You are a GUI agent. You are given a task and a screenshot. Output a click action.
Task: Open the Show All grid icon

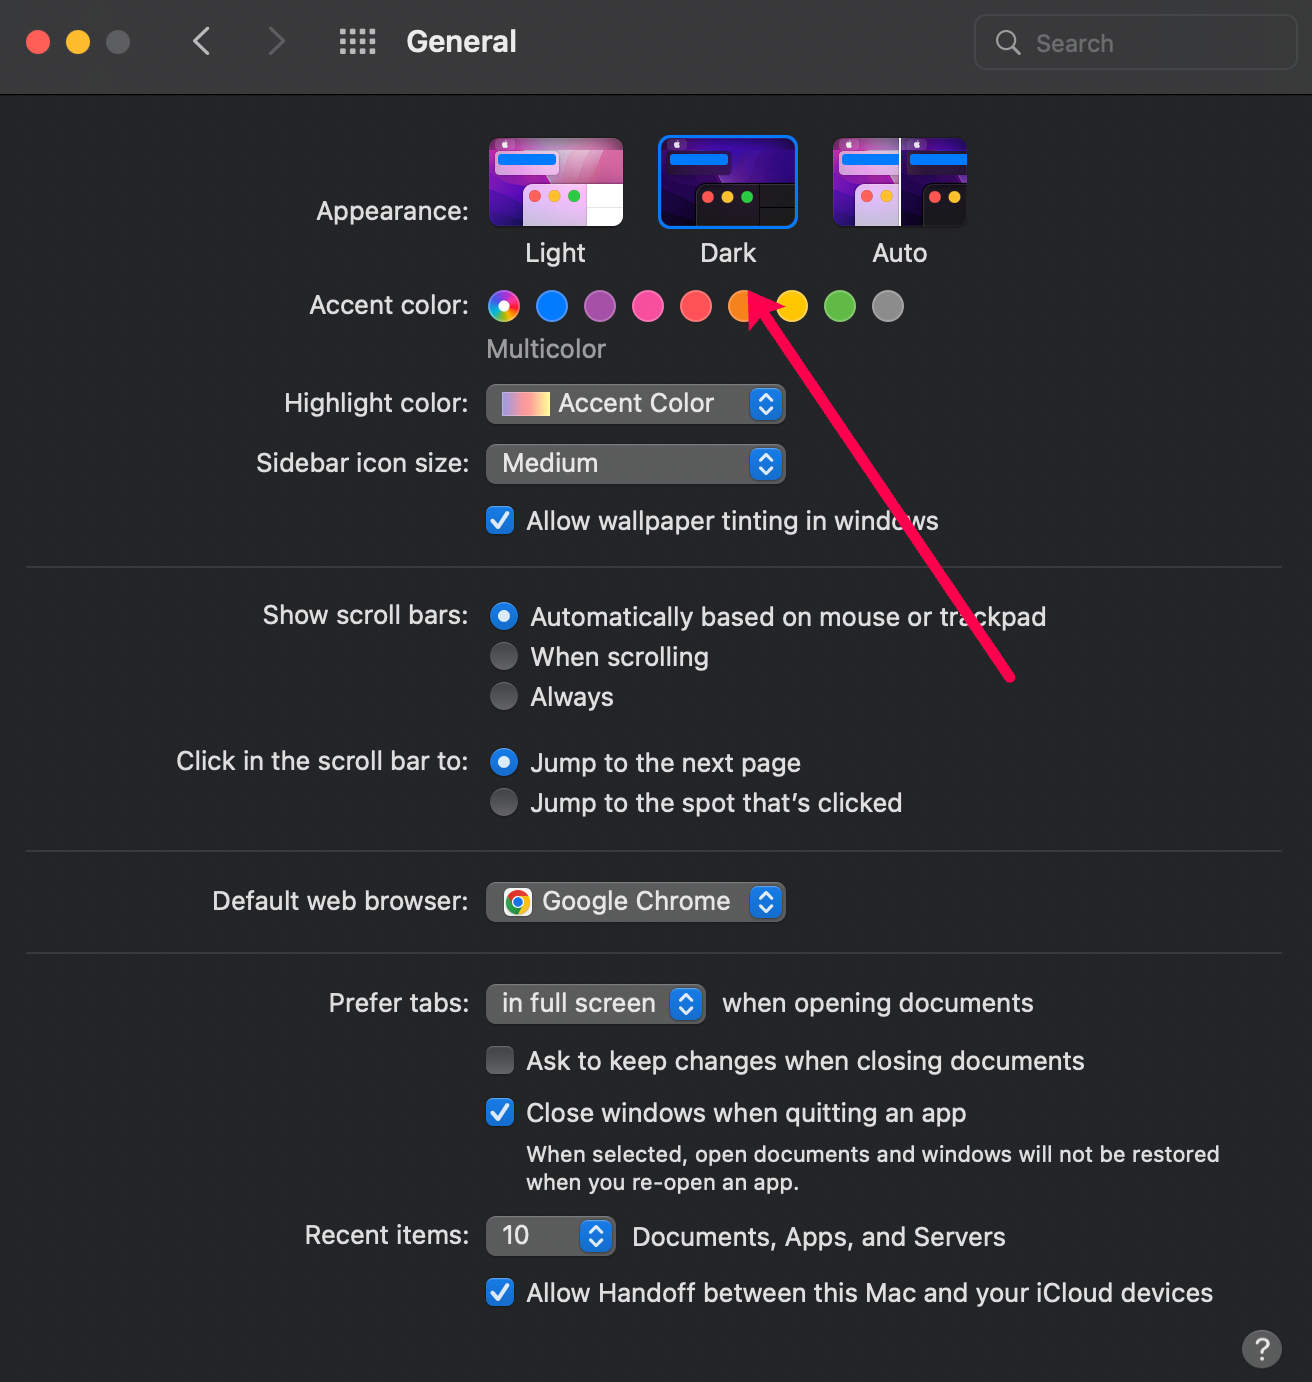[357, 42]
